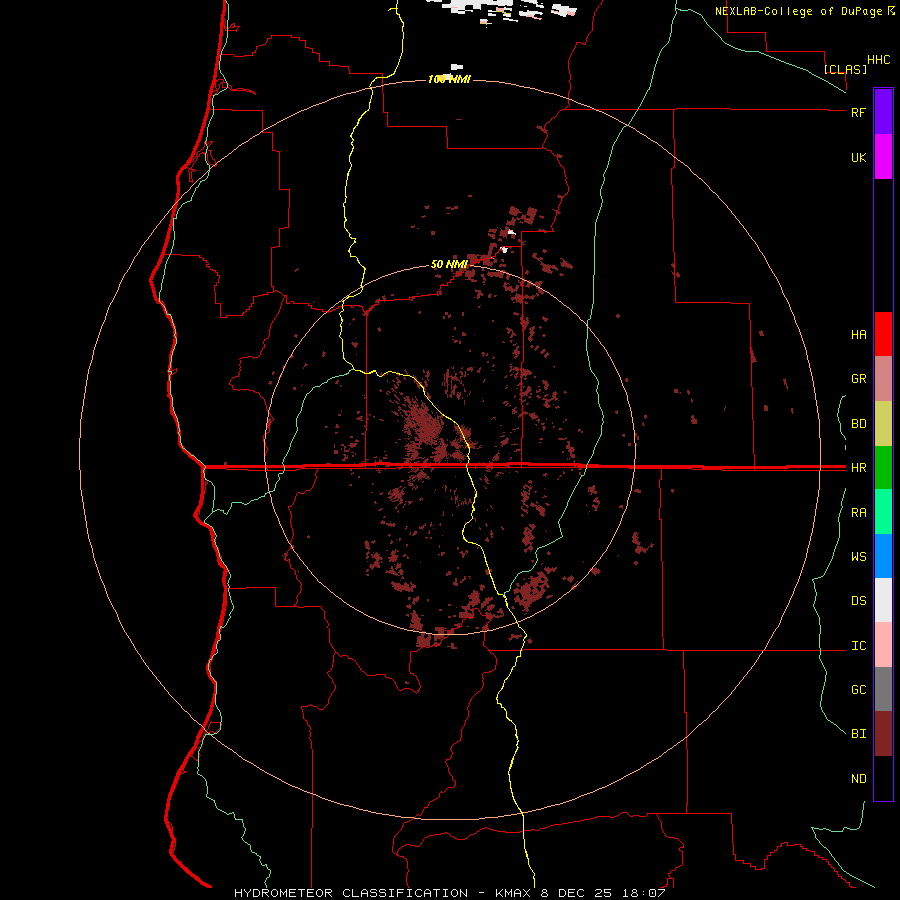This screenshot has height=900, width=900.
Task: Click the pink-brown GR legend color swatch
Action: (883, 379)
